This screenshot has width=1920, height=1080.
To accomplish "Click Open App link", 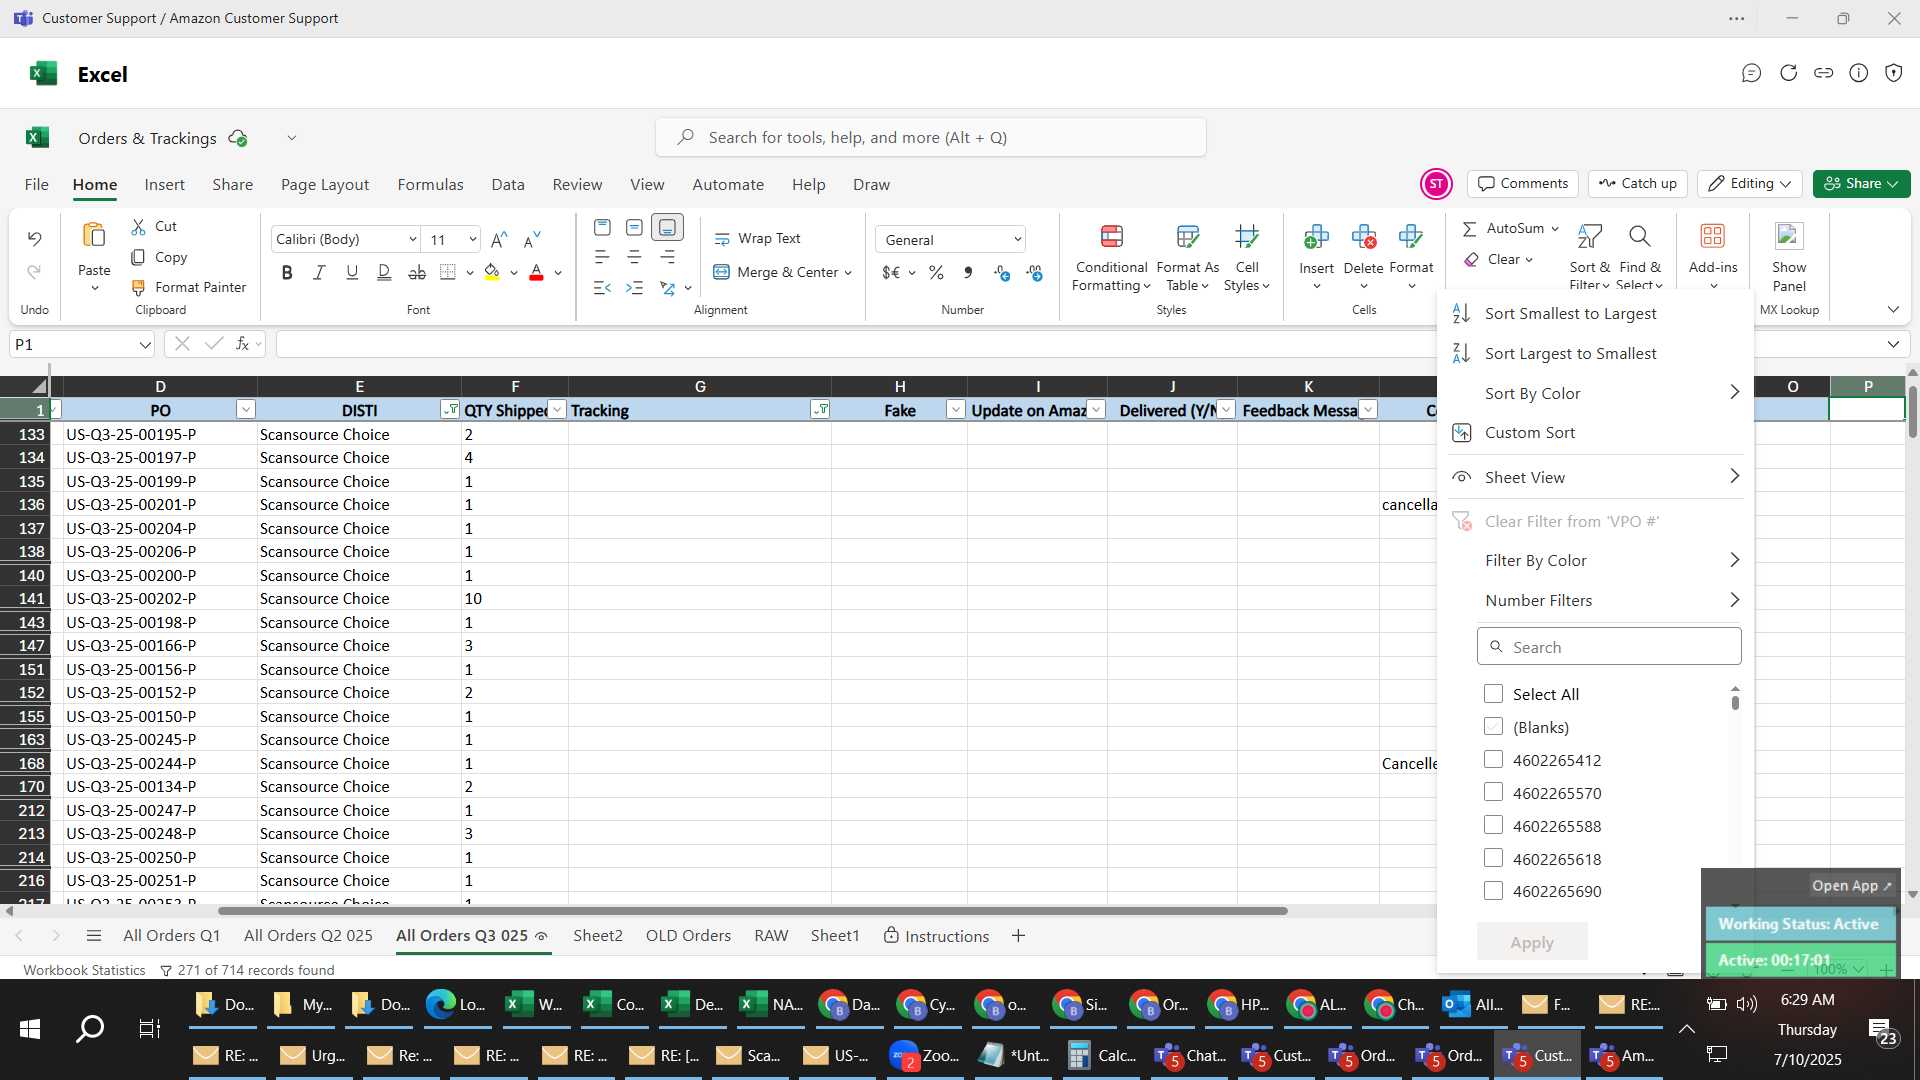I will point(1851,886).
